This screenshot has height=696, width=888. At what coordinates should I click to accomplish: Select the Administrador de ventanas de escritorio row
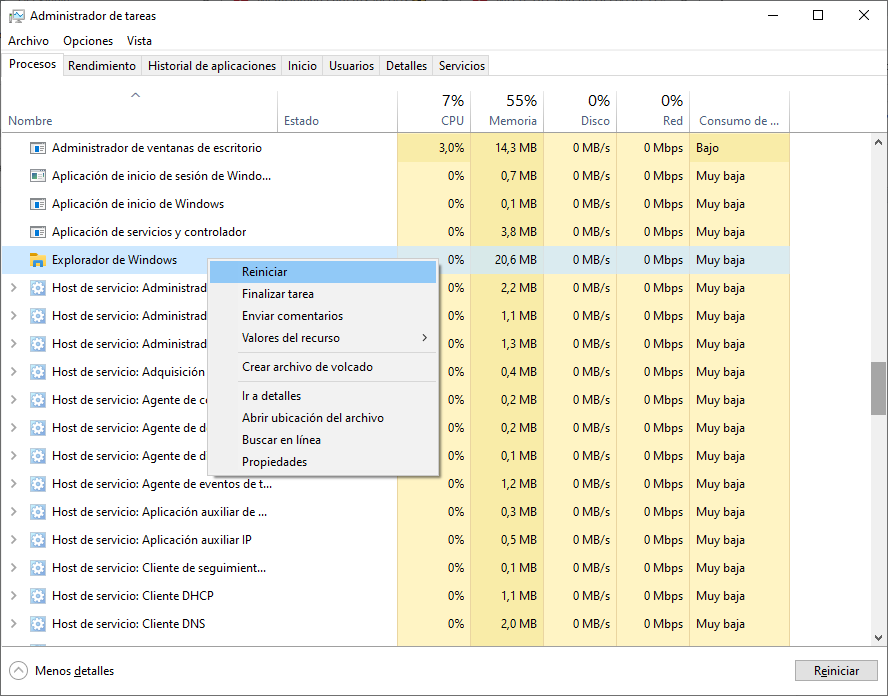(395, 148)
